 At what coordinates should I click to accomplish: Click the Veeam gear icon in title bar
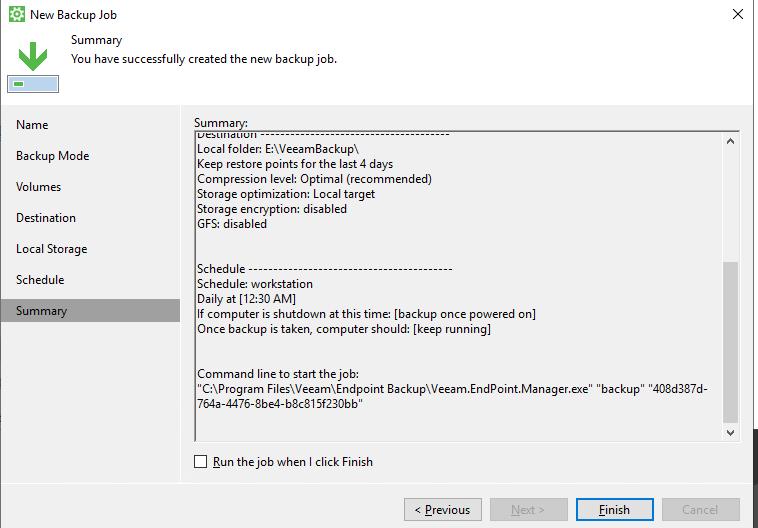[x=17, y=15]
